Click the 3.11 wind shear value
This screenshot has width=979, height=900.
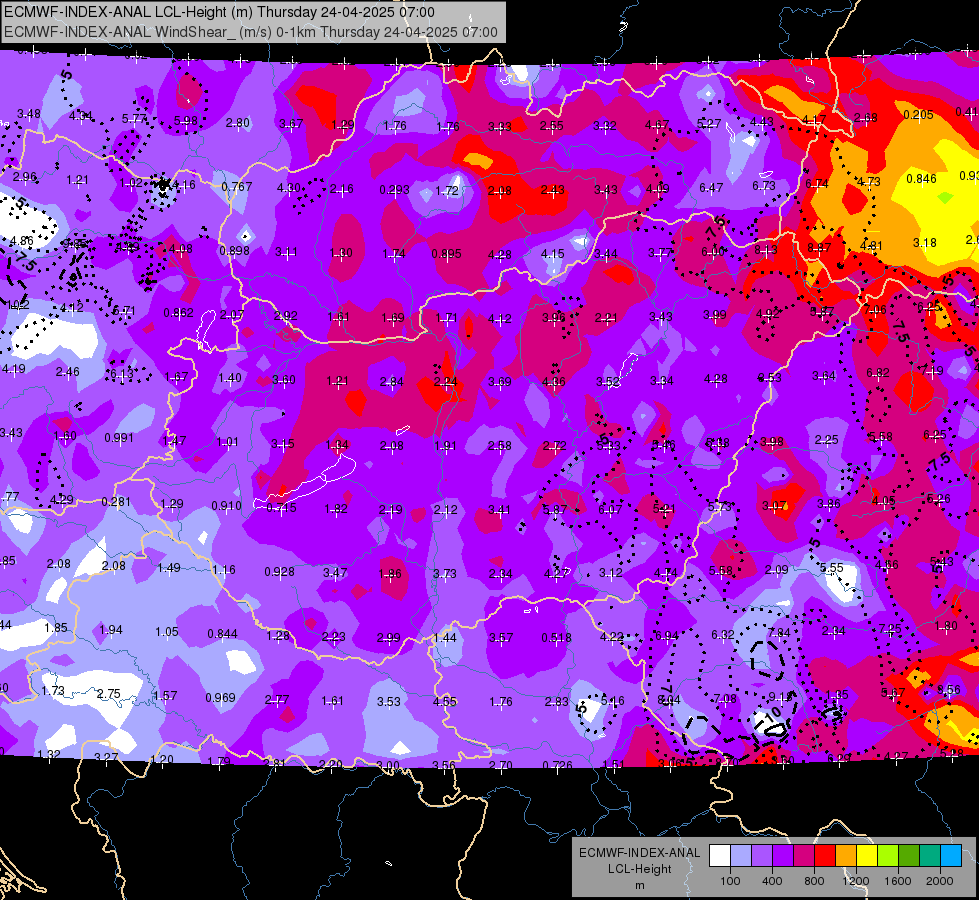[286, 252]
